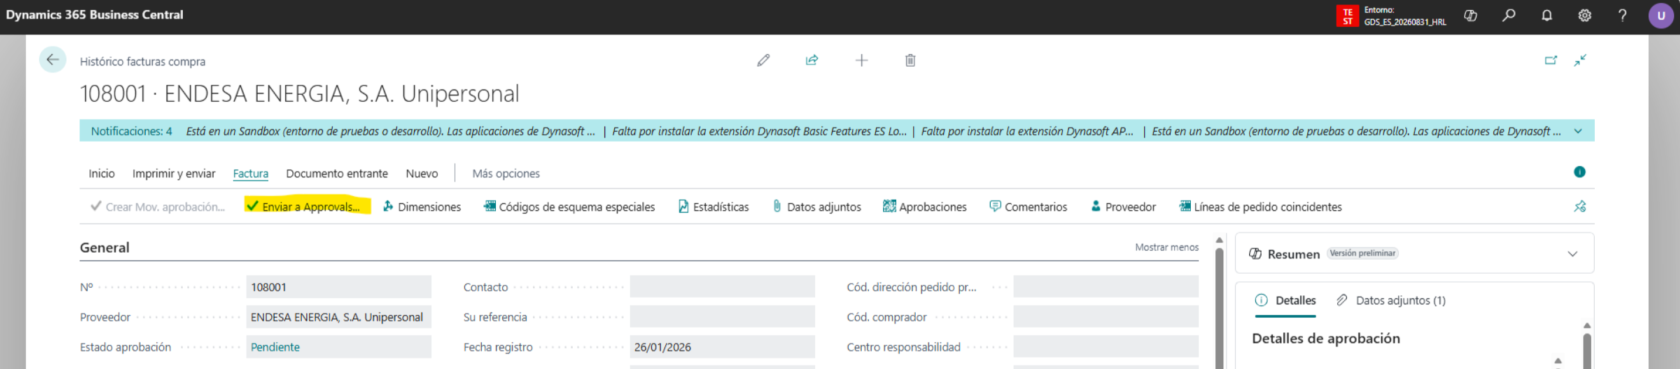The width and height of the screenshot is (1680, 369).
Task: Open the Más opciones menu
Action: click(506, 173)
